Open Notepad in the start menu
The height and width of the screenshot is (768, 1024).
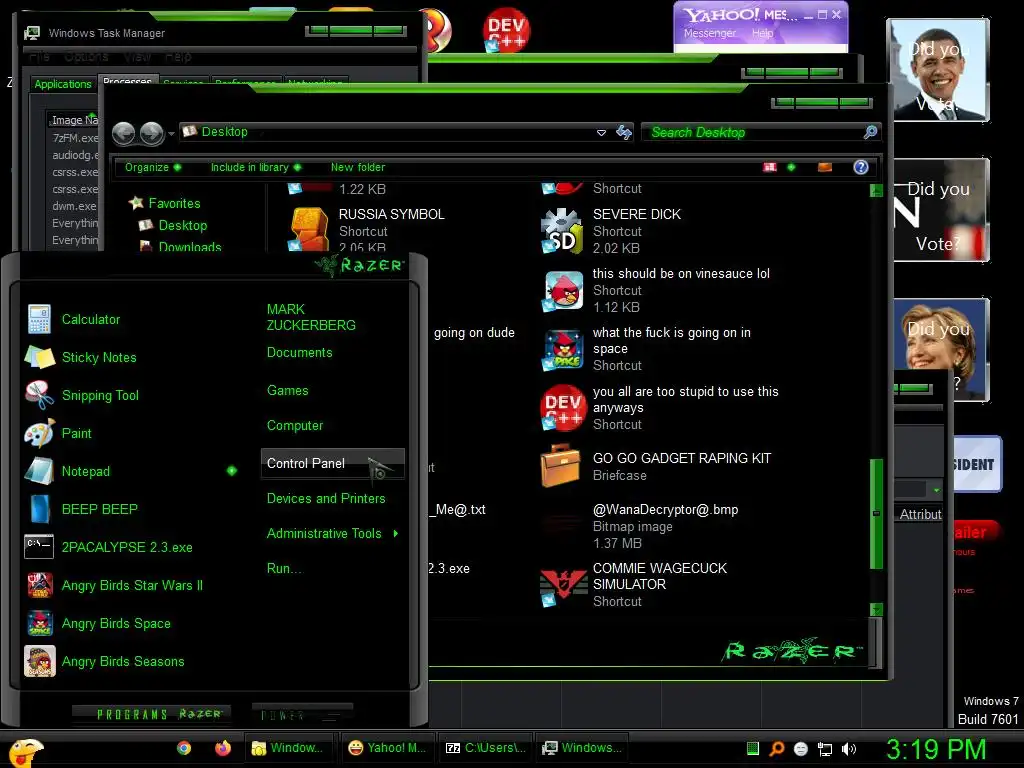tap(86, 471)
